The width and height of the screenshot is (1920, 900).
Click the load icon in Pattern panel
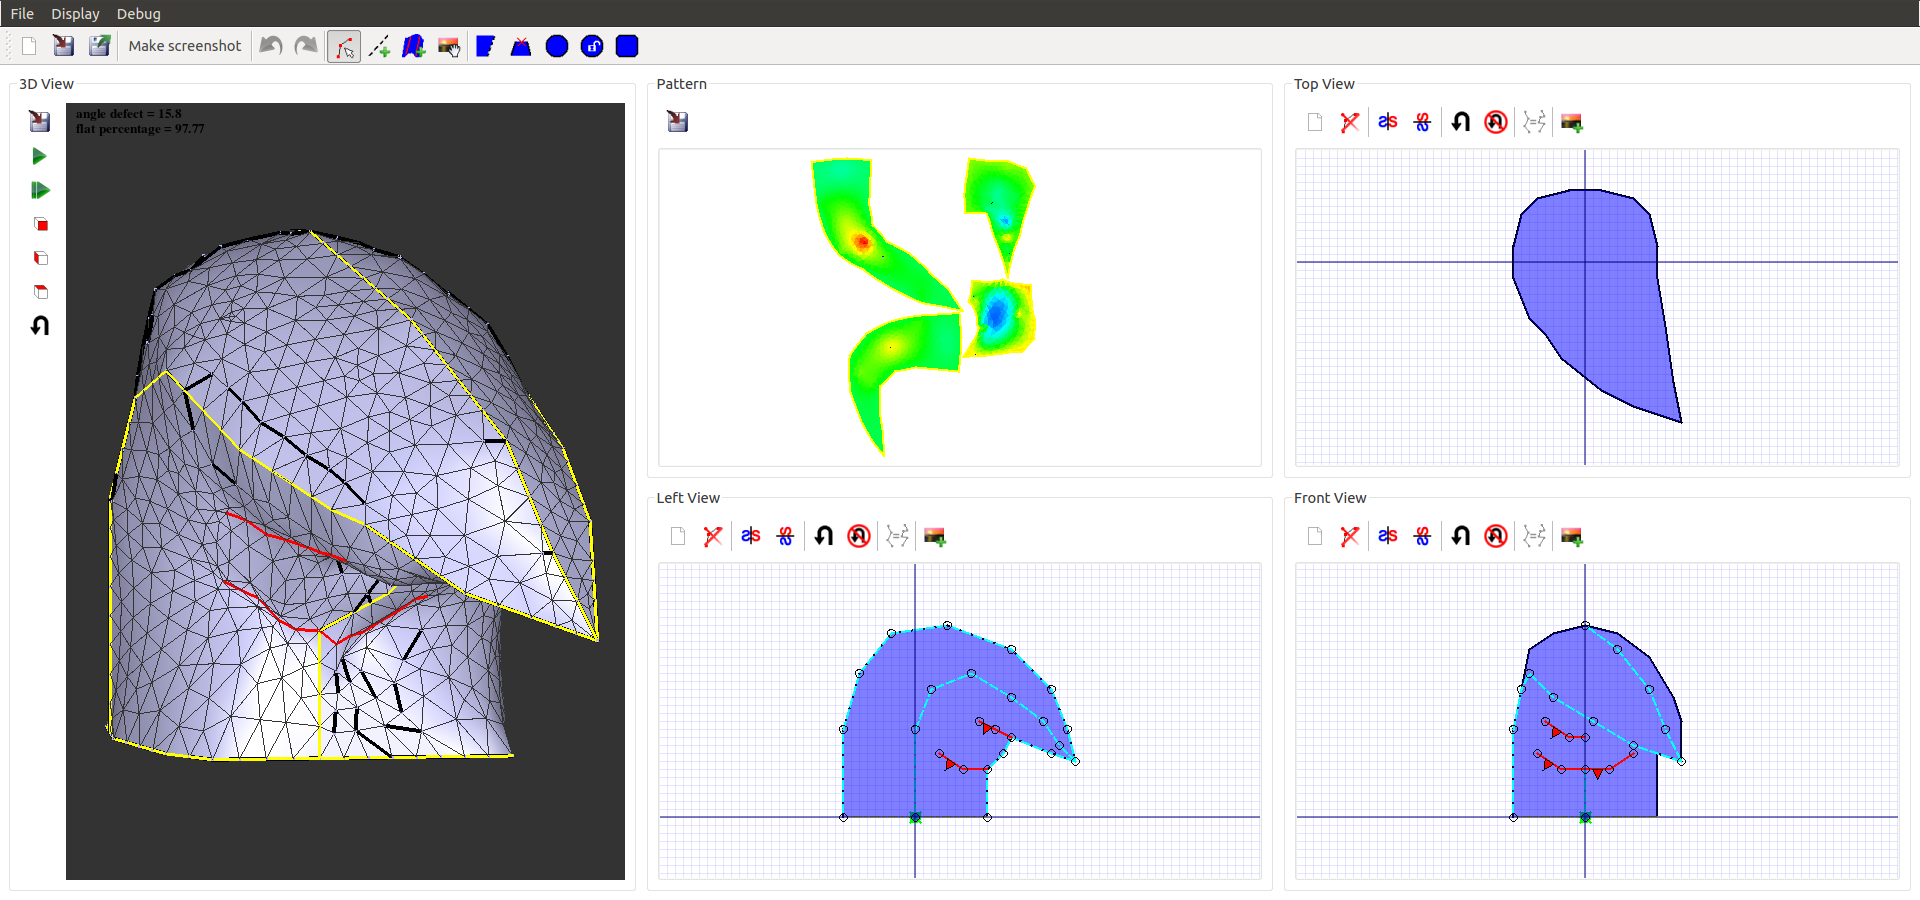pos(678,122)
